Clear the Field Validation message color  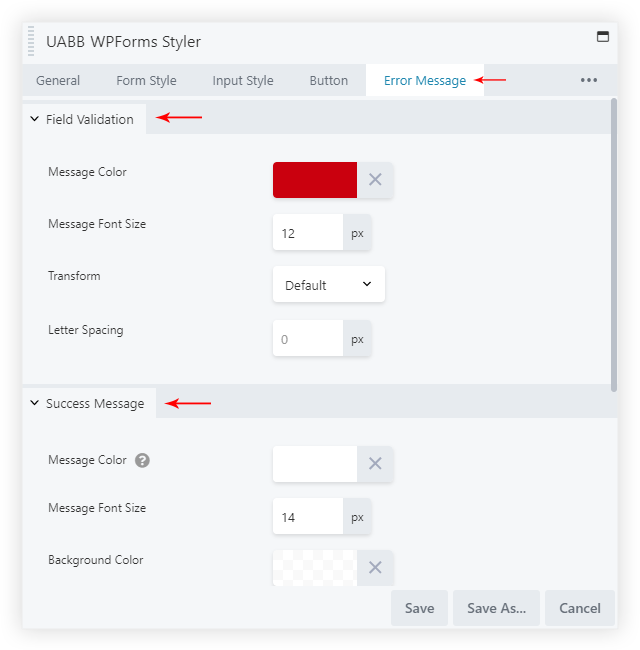pyautogui.click(x=375, y=180)
